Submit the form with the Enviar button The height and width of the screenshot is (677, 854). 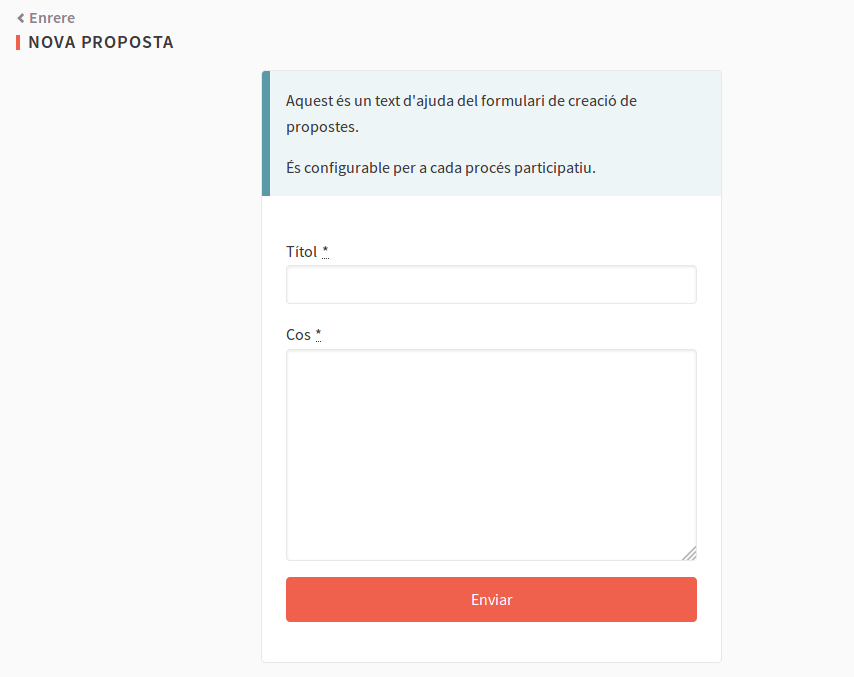(x=491, y=599)
